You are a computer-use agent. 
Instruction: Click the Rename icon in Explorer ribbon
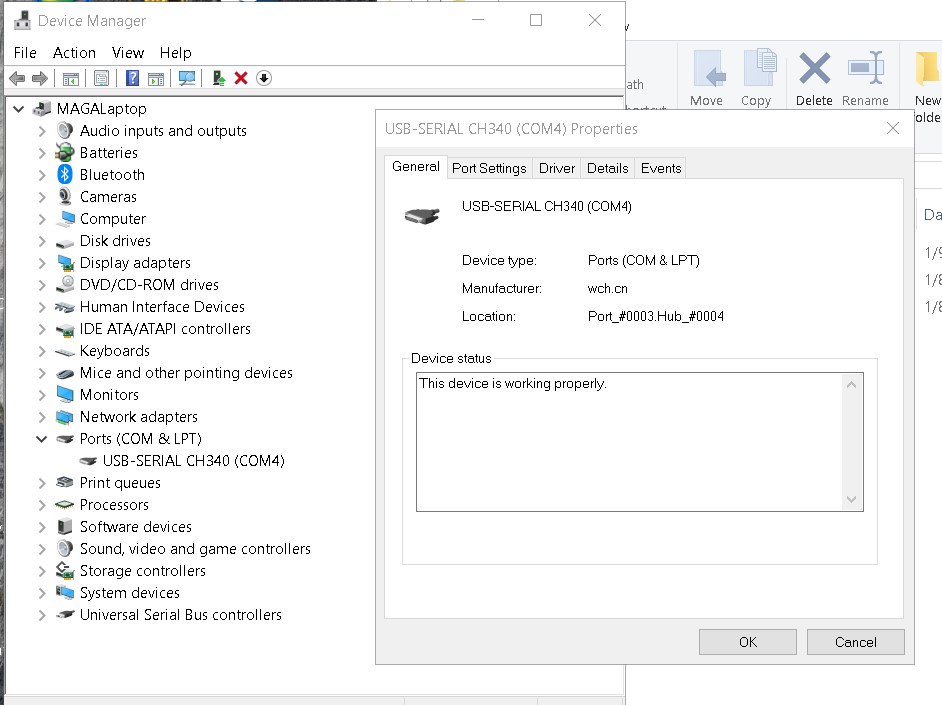click(866, 68)
